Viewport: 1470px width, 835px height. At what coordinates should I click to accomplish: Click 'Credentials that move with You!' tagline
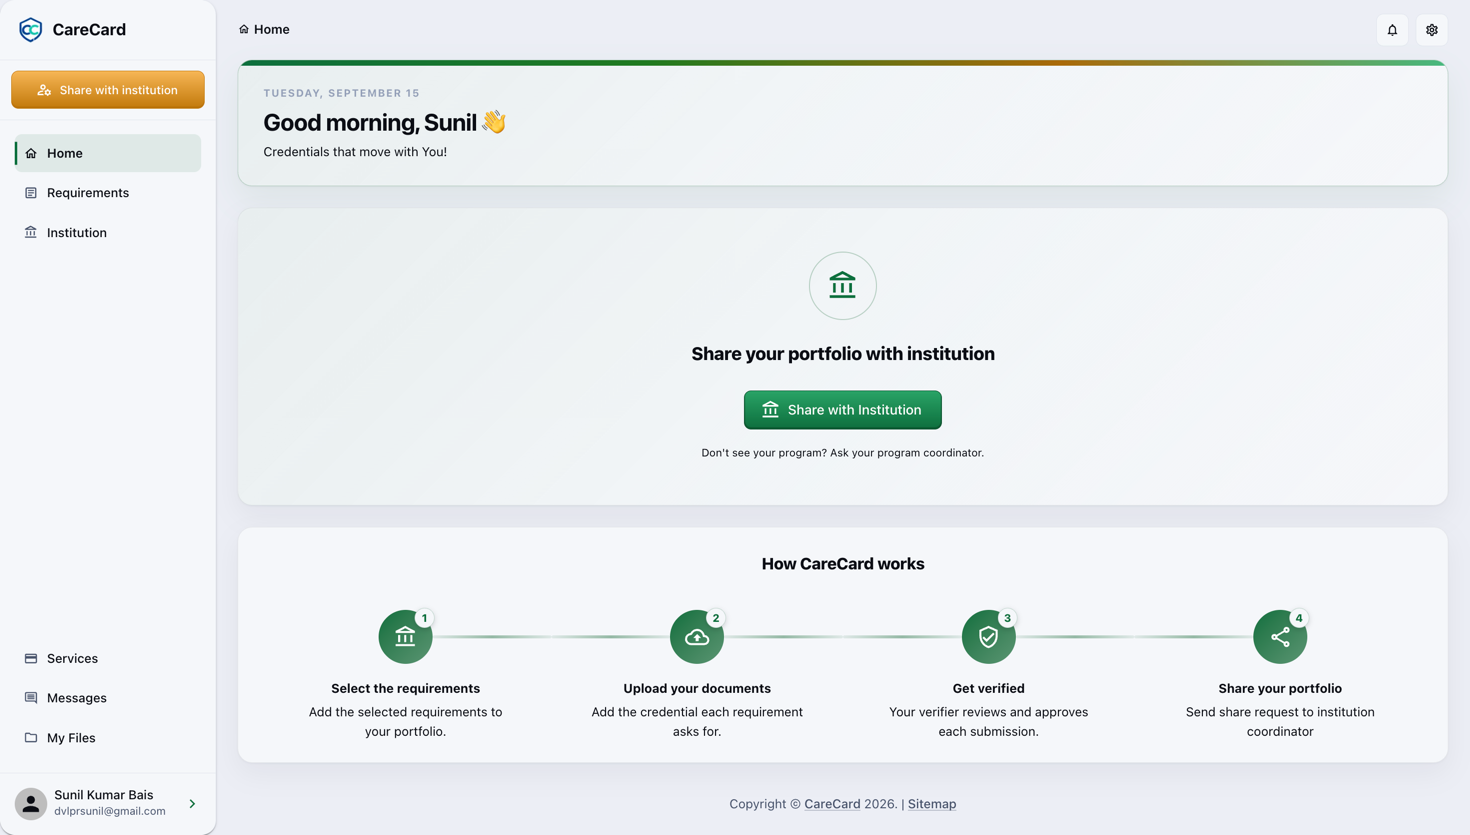[x=355, y=152]
